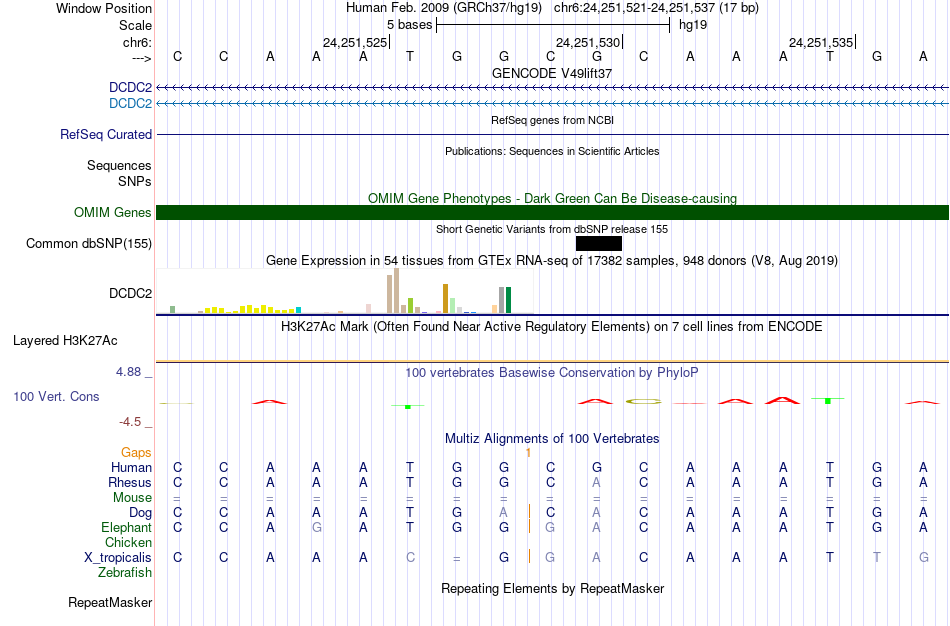The height and width of the screenshot is (626, 950).
Task: Select the X_tropicalis species row label
Action: coord(118,558)
